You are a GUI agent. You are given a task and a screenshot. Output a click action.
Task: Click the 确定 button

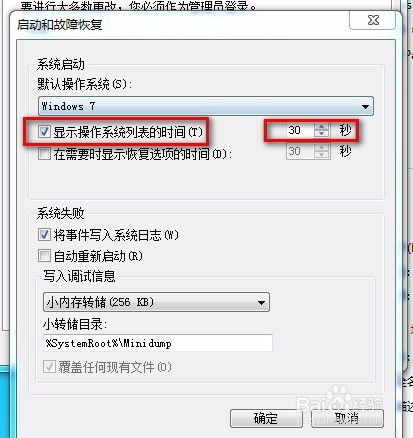266,418
